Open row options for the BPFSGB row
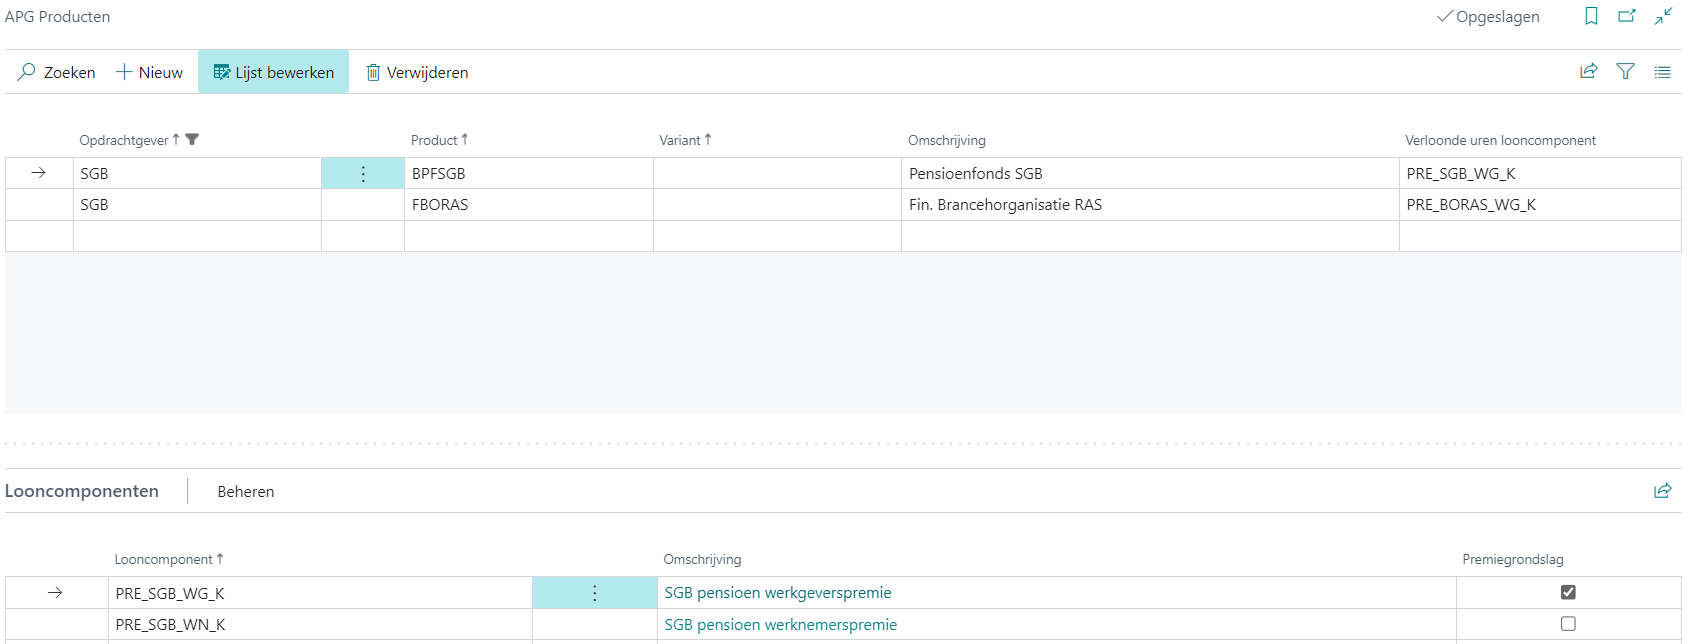The width and height of the screenshot is (1691, 644). (x=363, y=174)
